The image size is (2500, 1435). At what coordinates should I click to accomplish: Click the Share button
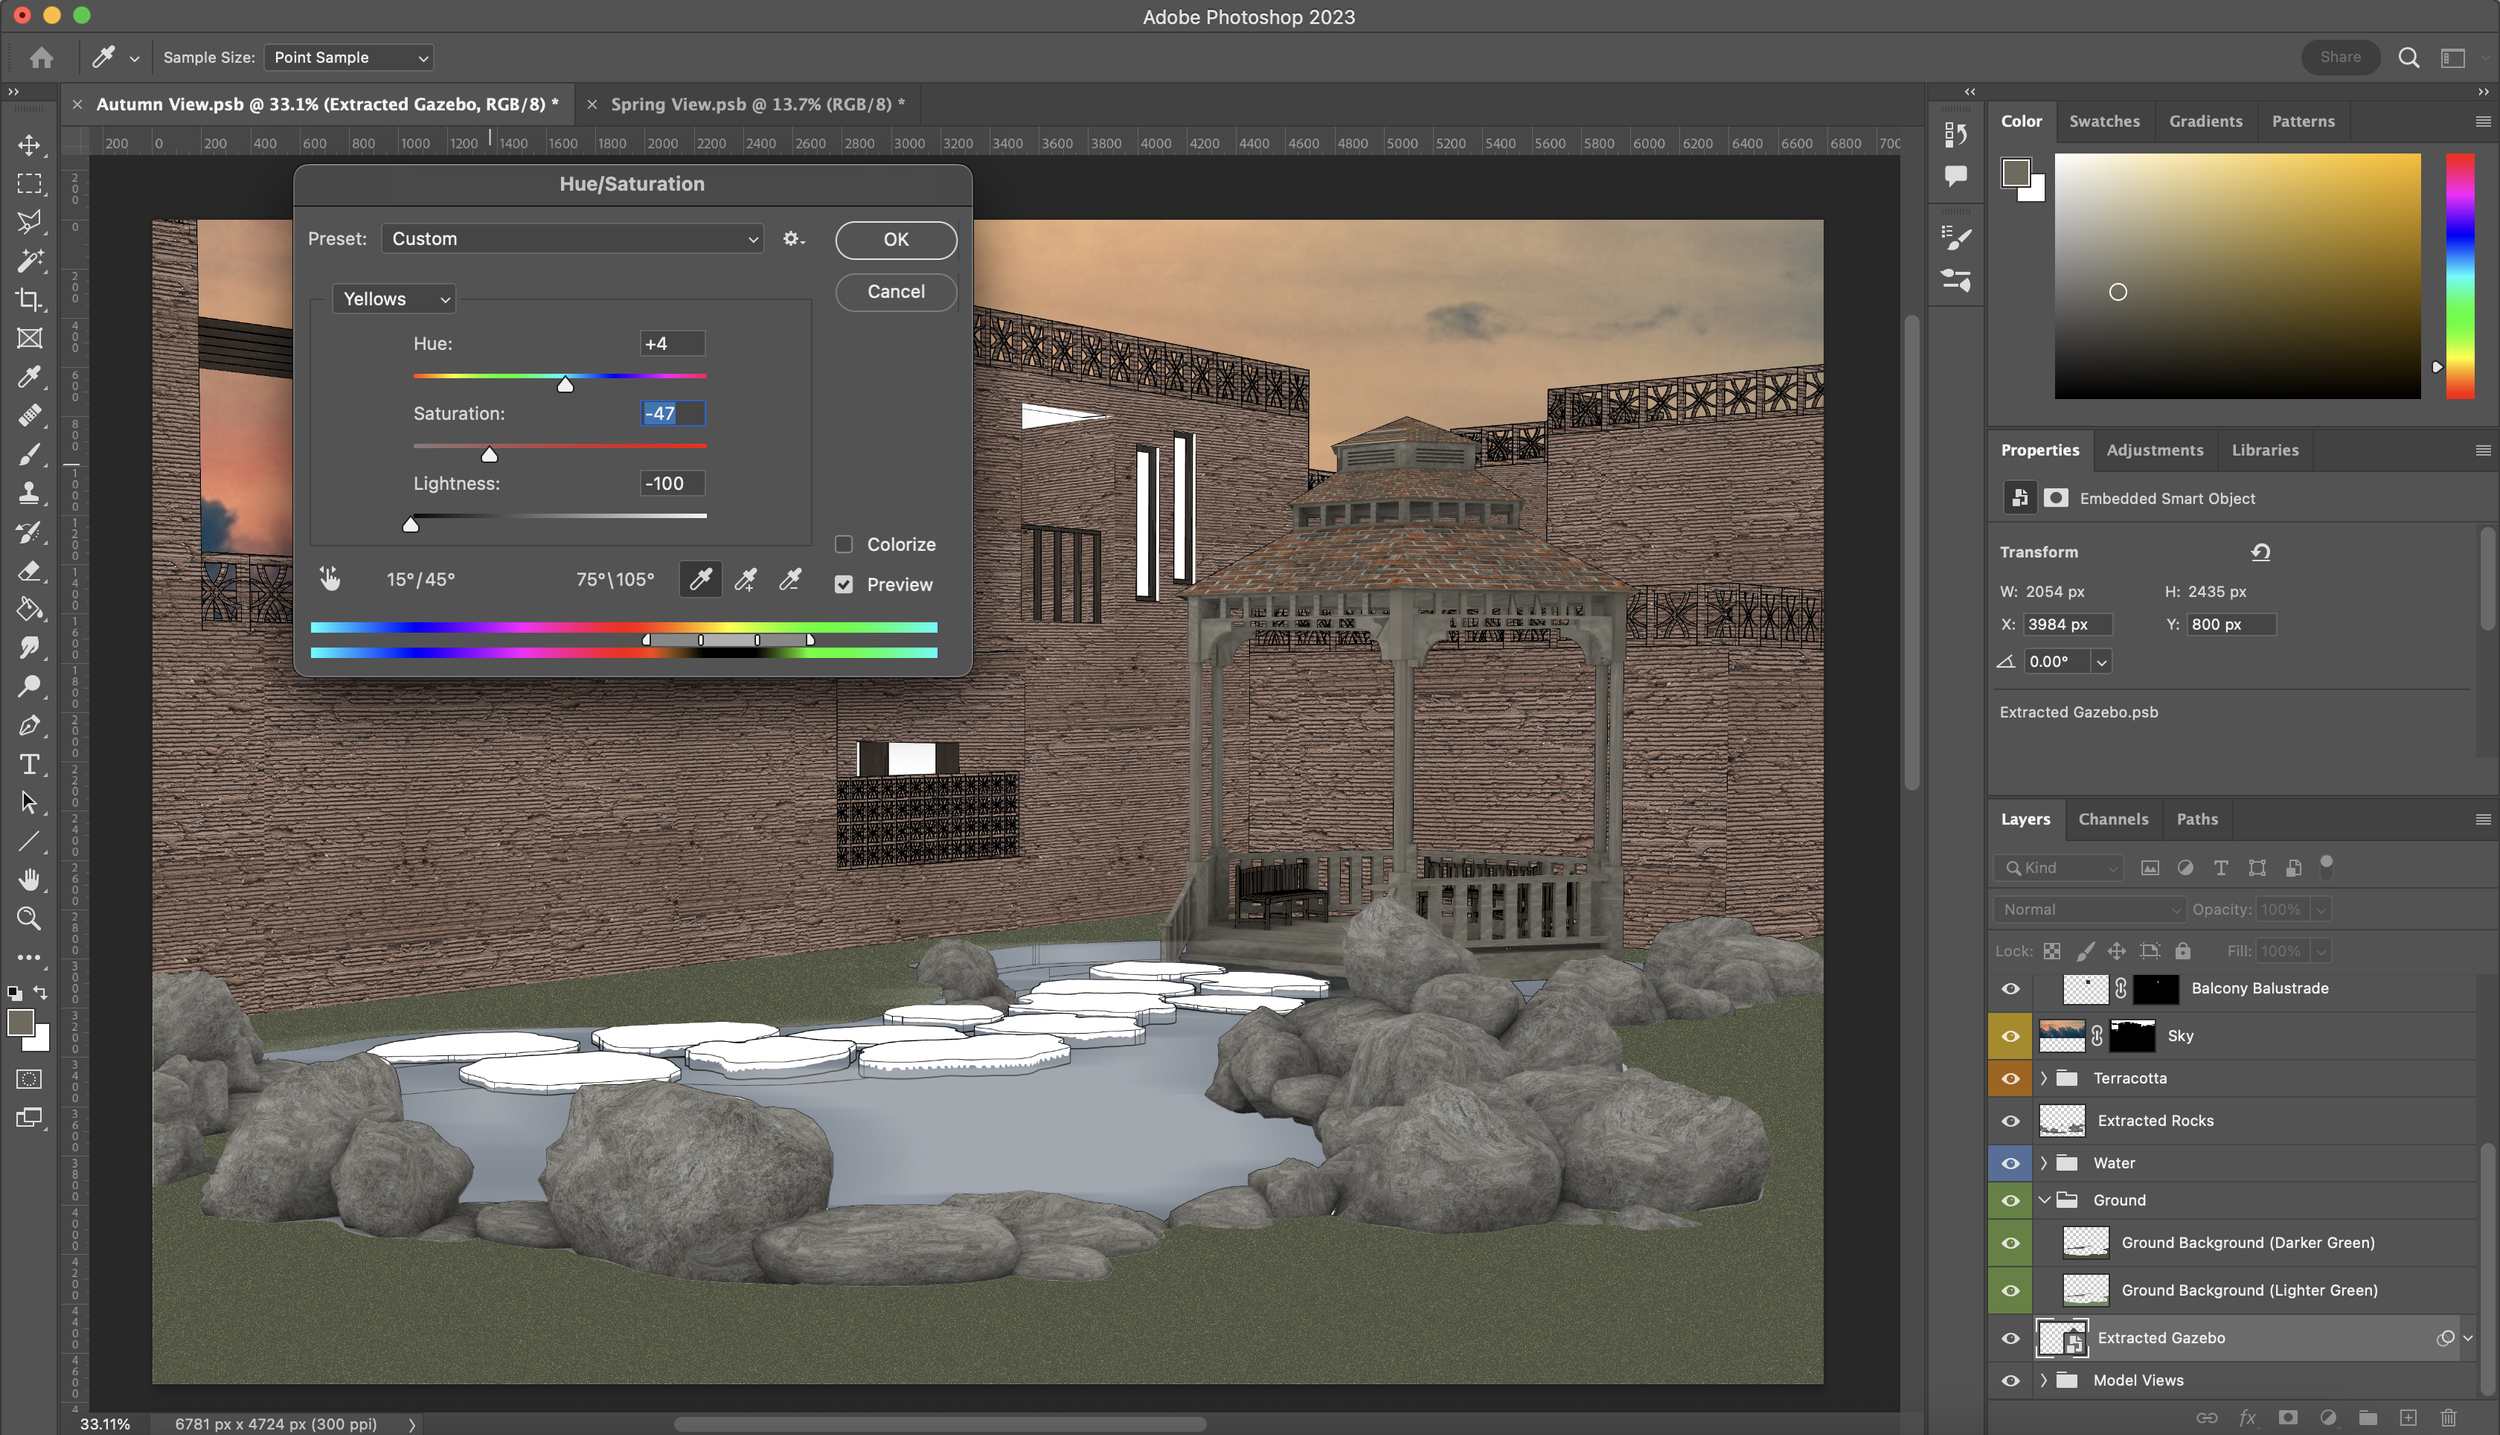2340,57
